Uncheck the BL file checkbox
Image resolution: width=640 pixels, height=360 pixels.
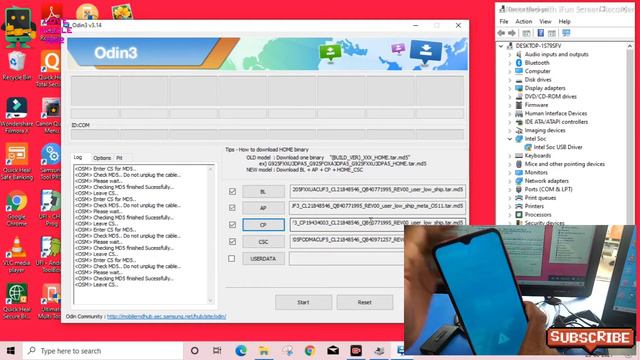coord(232,191)
